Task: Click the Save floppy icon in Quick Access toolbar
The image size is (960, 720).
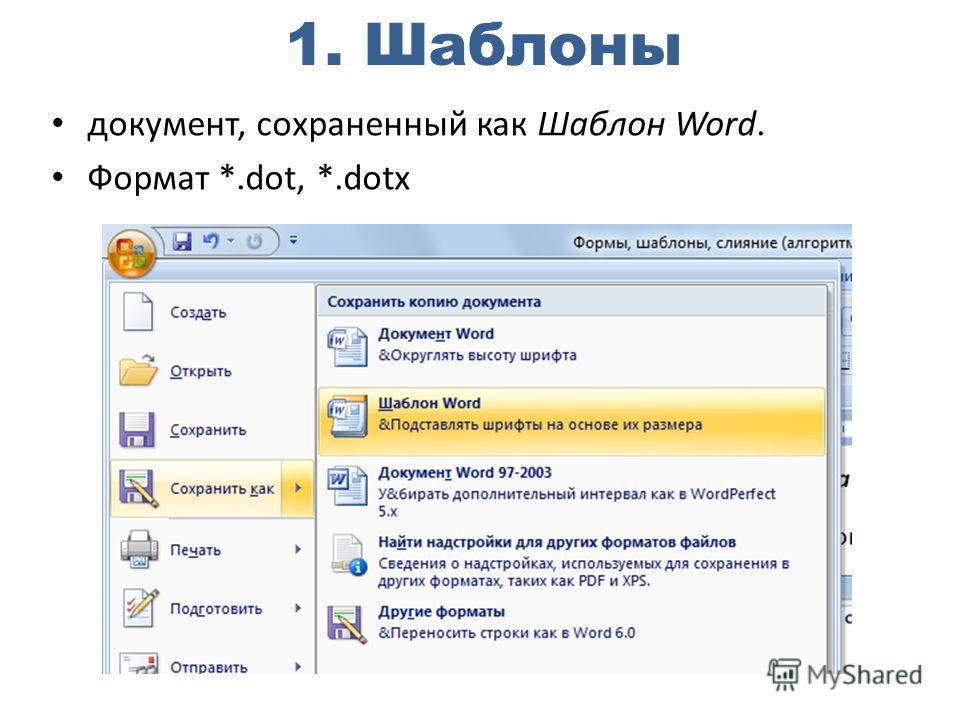Action: (182, 241)
